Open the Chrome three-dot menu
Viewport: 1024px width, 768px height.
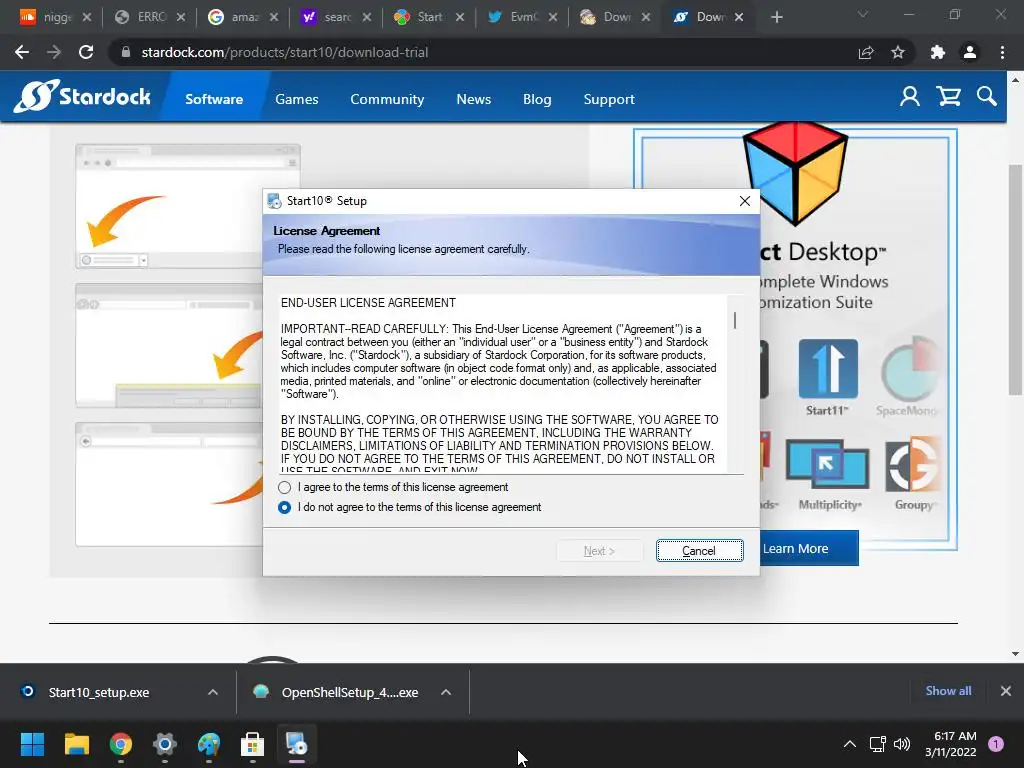(x=1002, y=52)
